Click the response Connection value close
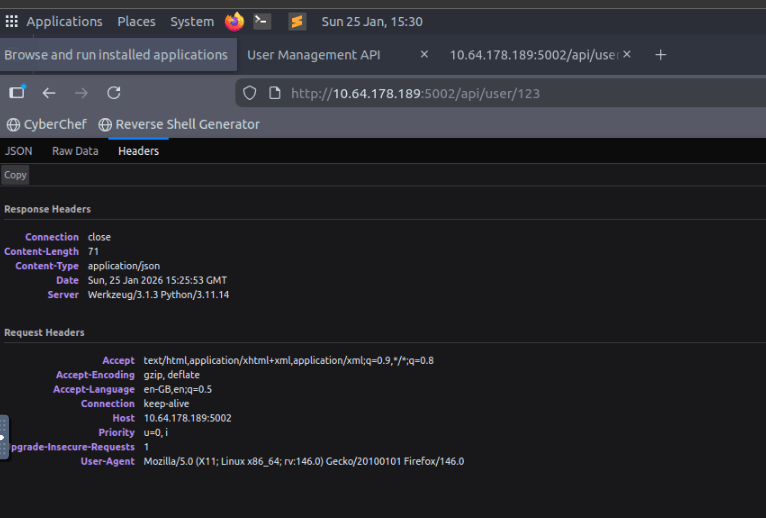The height and width of the screenshot is (518, 766). [99, 237]
